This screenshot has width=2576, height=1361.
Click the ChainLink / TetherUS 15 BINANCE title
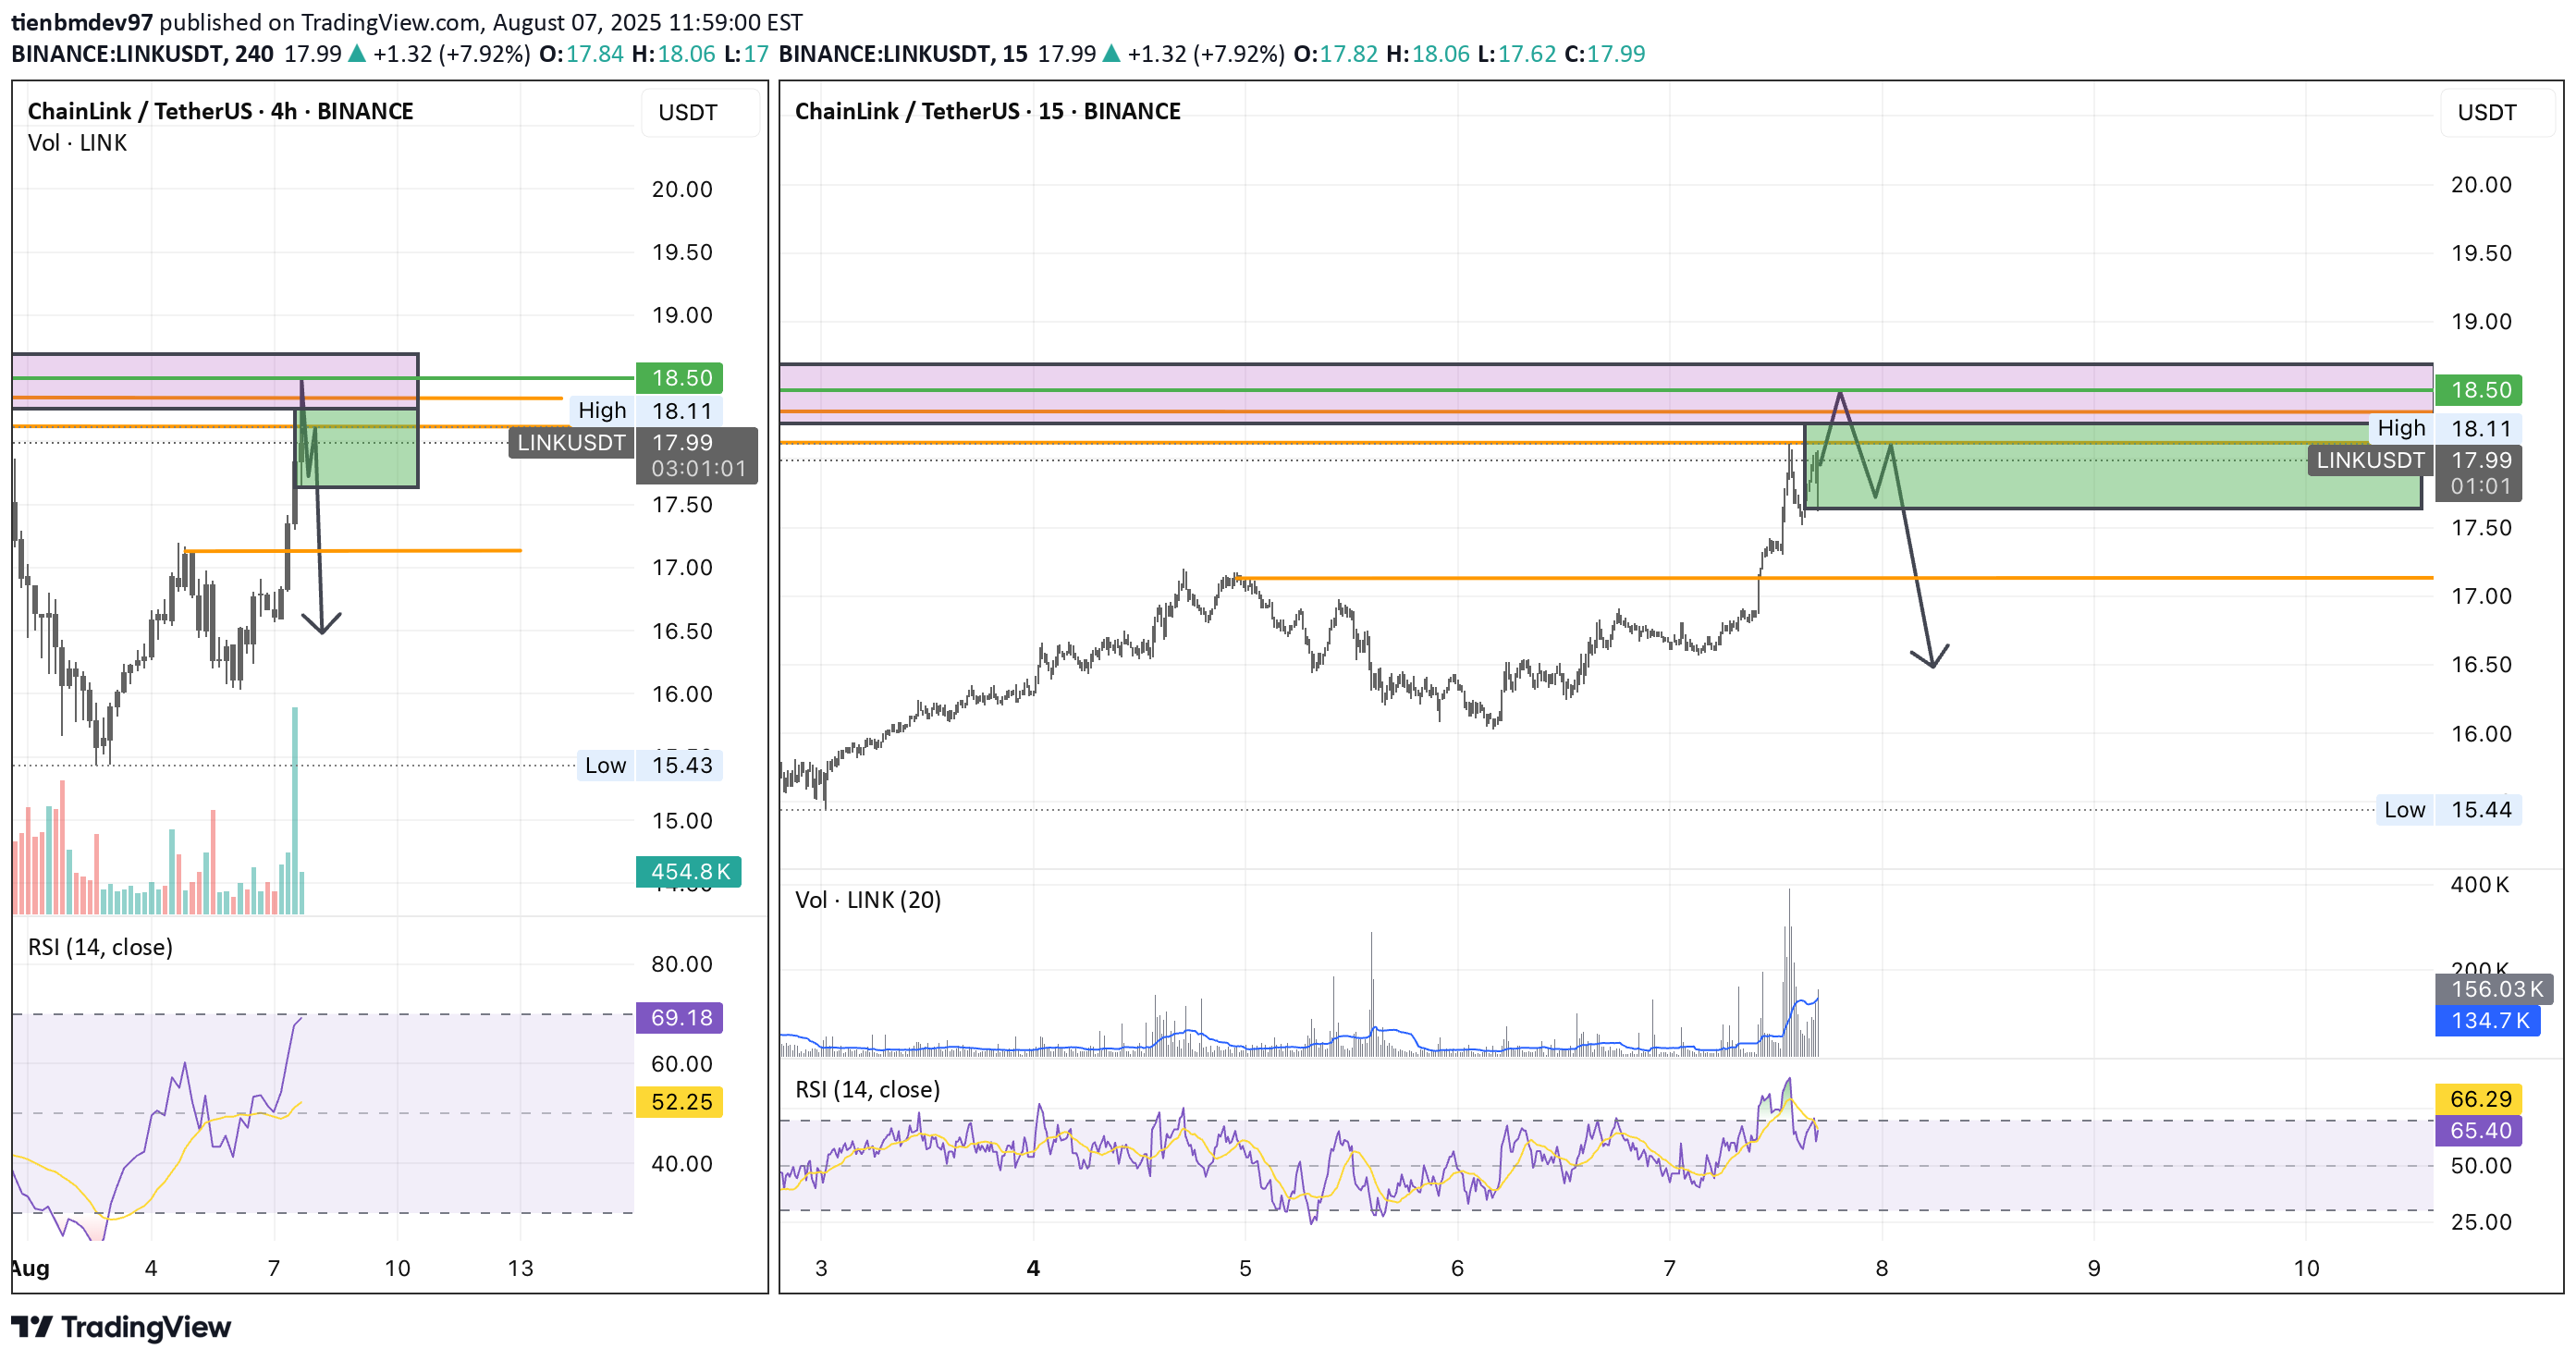coord(987,111)
